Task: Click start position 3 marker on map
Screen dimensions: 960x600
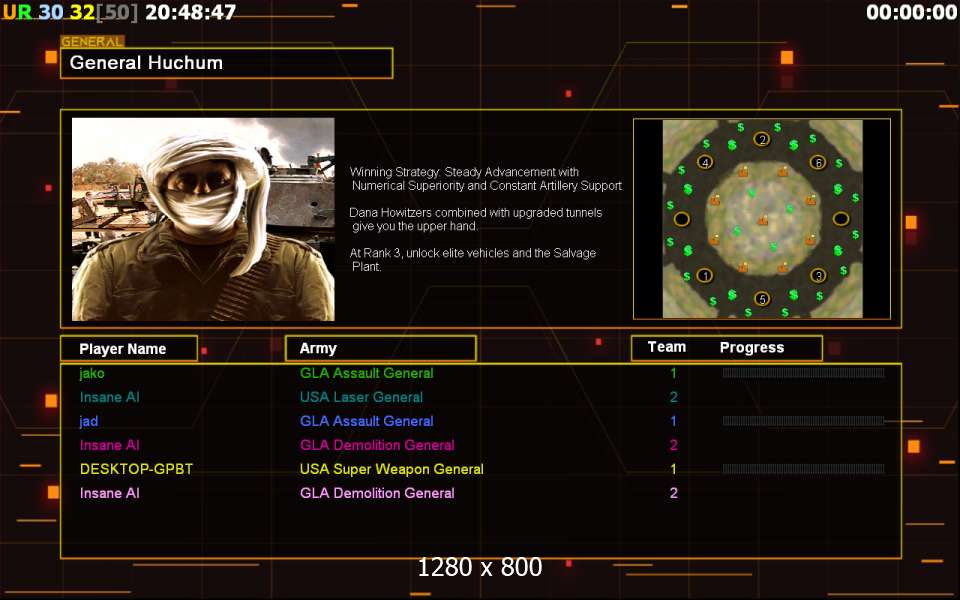Action: pyautogui.click(x=818, y=276)
